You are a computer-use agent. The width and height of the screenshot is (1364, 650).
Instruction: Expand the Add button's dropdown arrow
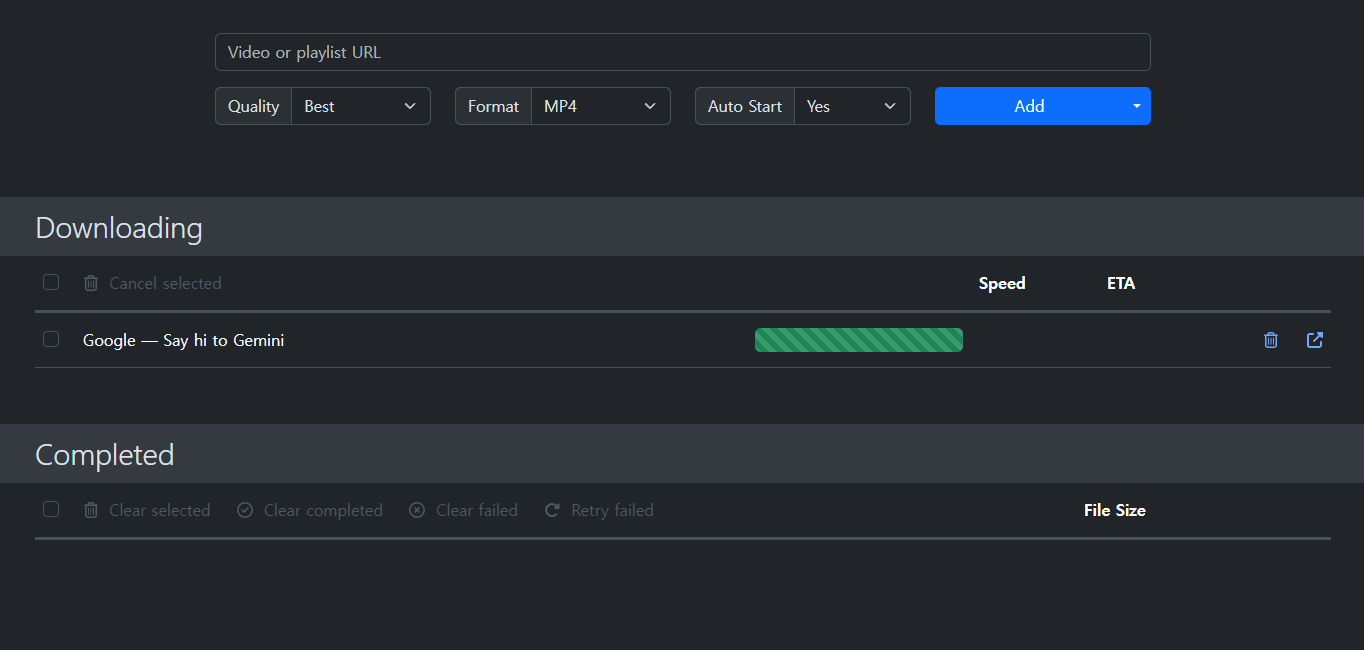click(x=1136, y=106)
